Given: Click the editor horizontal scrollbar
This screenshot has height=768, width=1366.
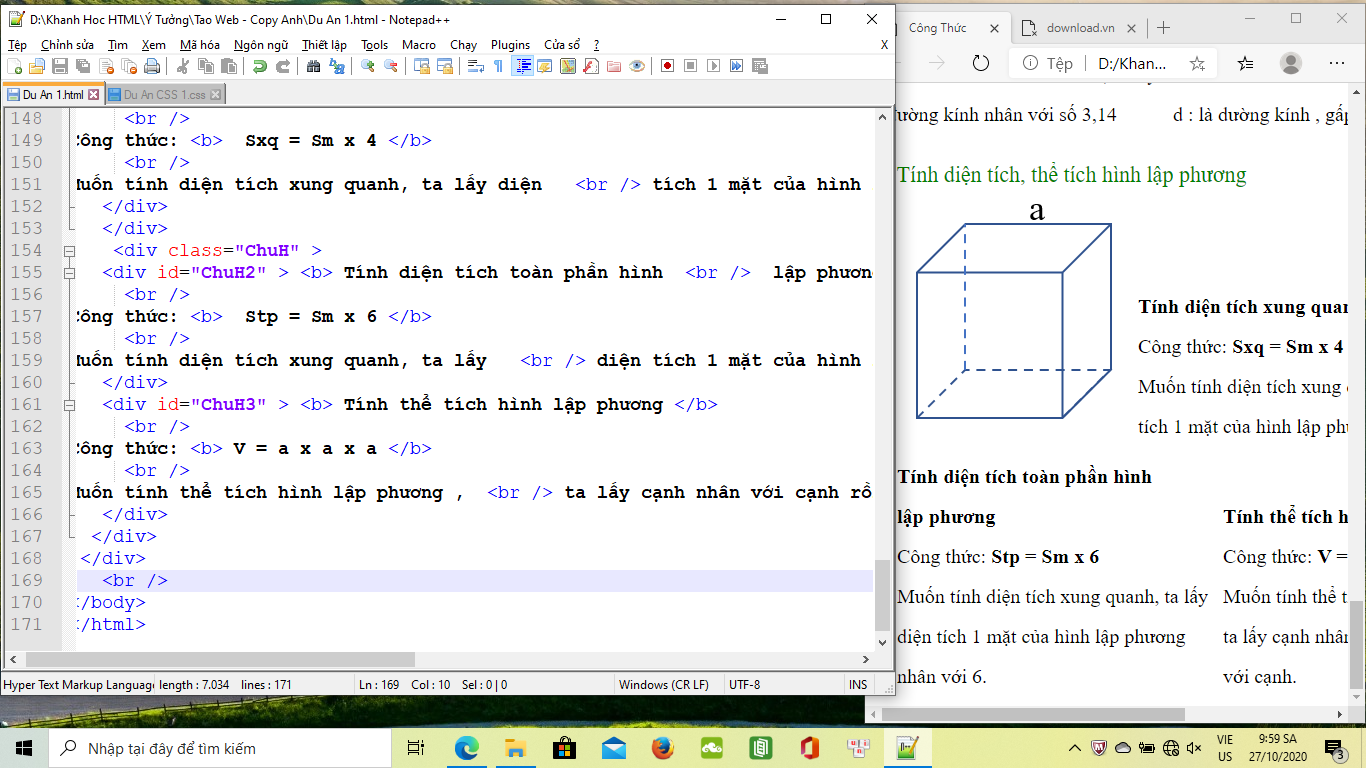Looking at the screenshot, I should point(220,660).
